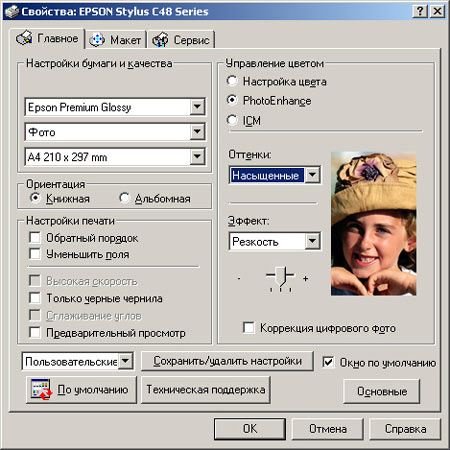Click the minus end of effect slider

pyautogui.click(x=239, y=278)
